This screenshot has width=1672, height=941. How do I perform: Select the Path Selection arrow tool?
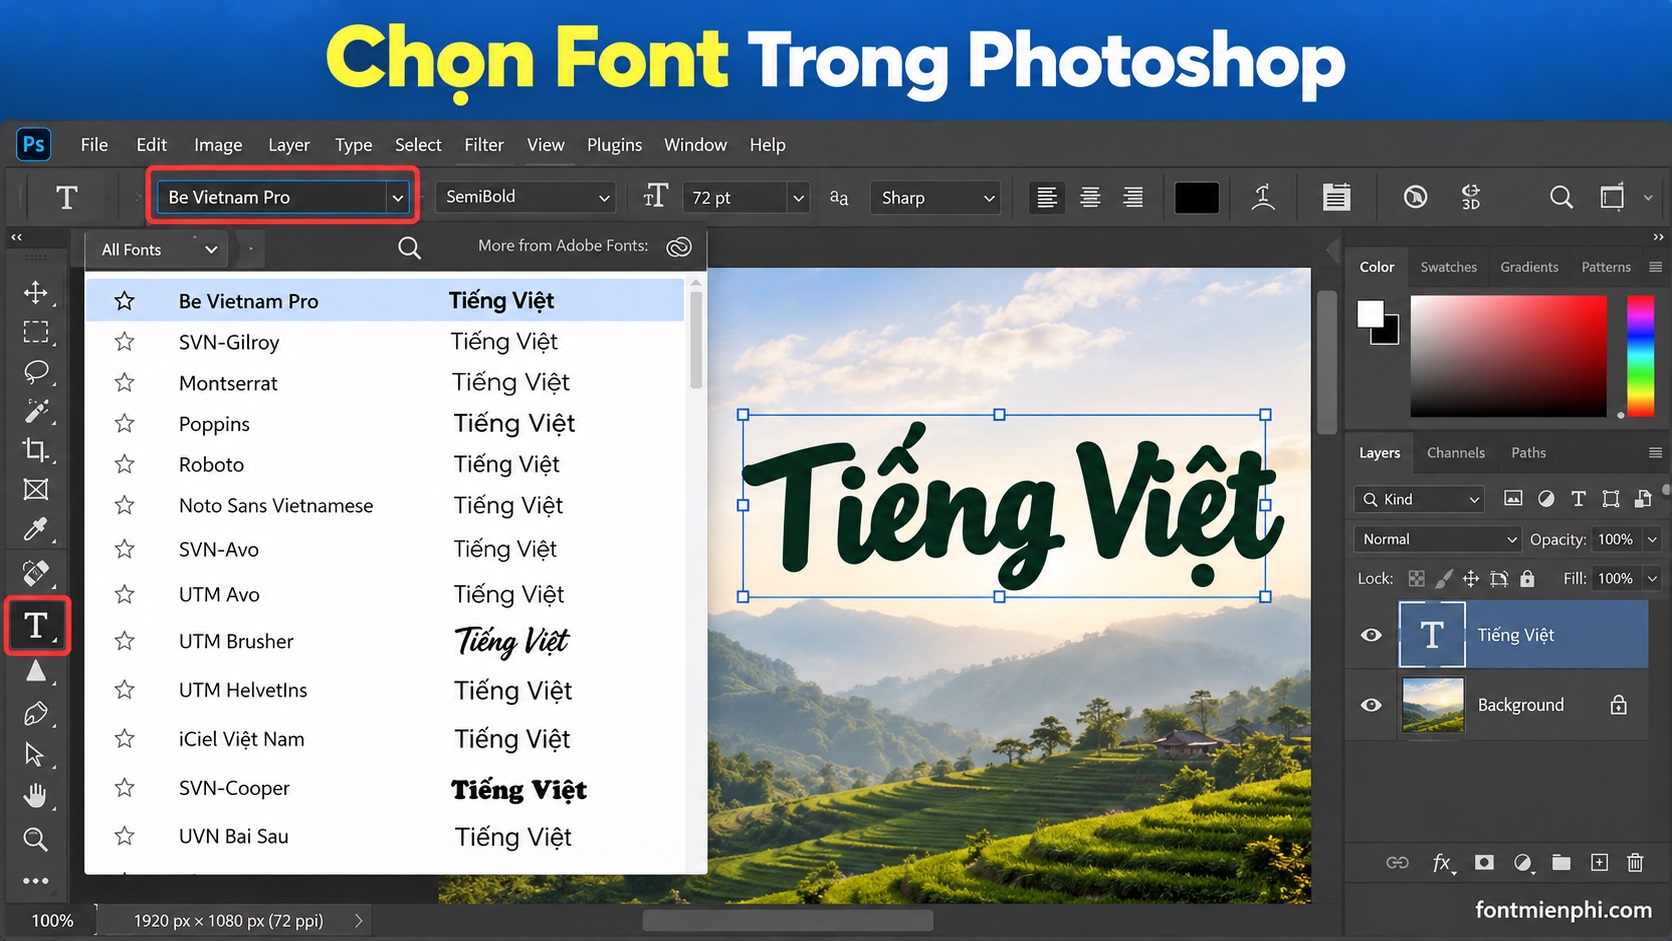(x=35, y=754)
